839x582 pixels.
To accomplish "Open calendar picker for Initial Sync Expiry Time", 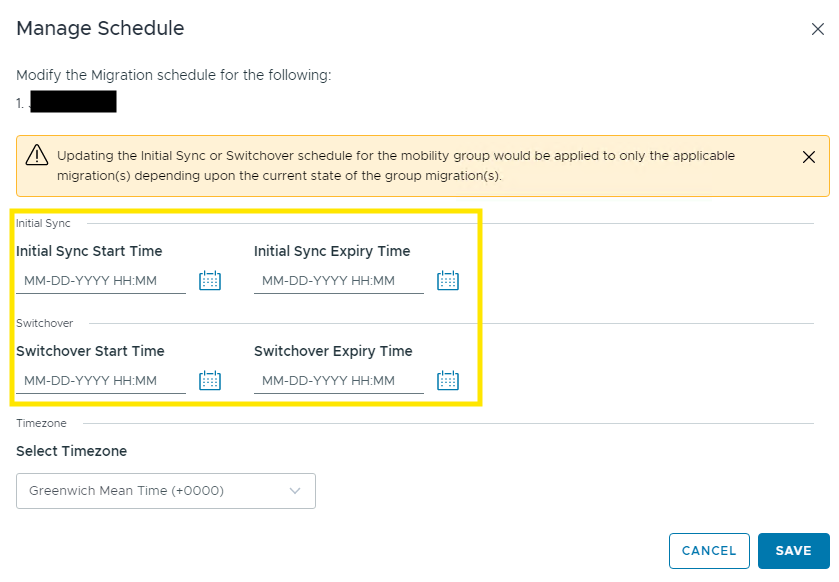I will tap(448, 281).
